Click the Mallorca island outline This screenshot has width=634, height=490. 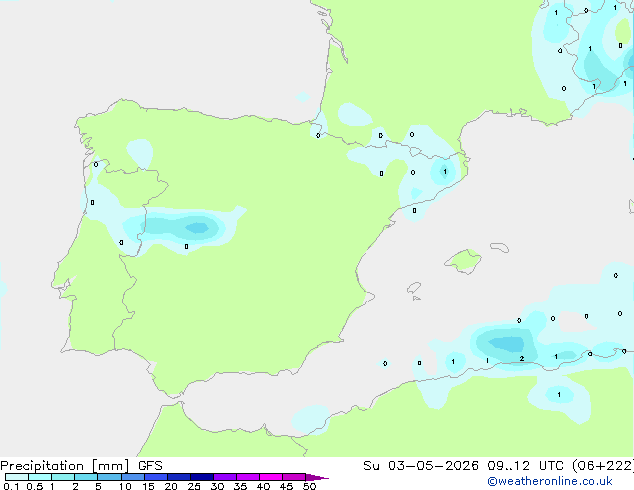point(463,262)
